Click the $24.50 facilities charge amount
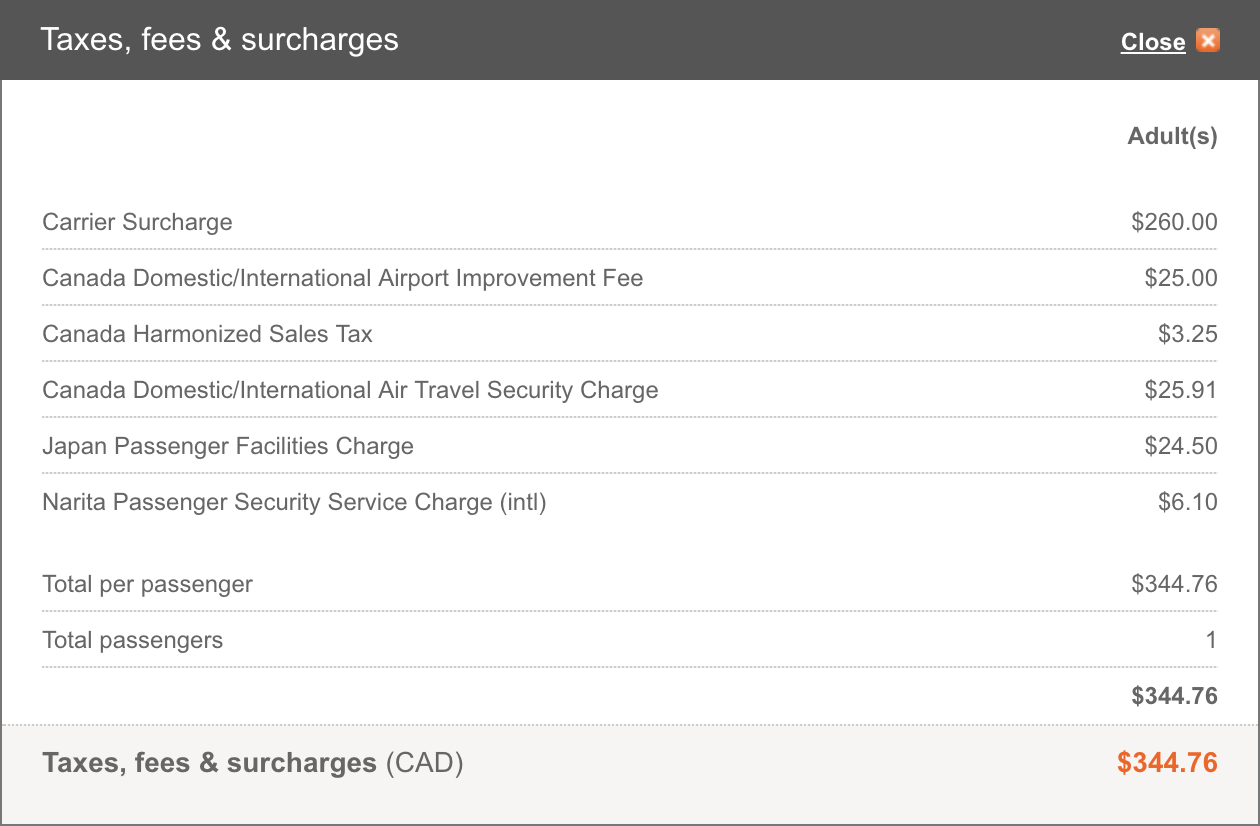1260x826 pixels. [1181, 446]
